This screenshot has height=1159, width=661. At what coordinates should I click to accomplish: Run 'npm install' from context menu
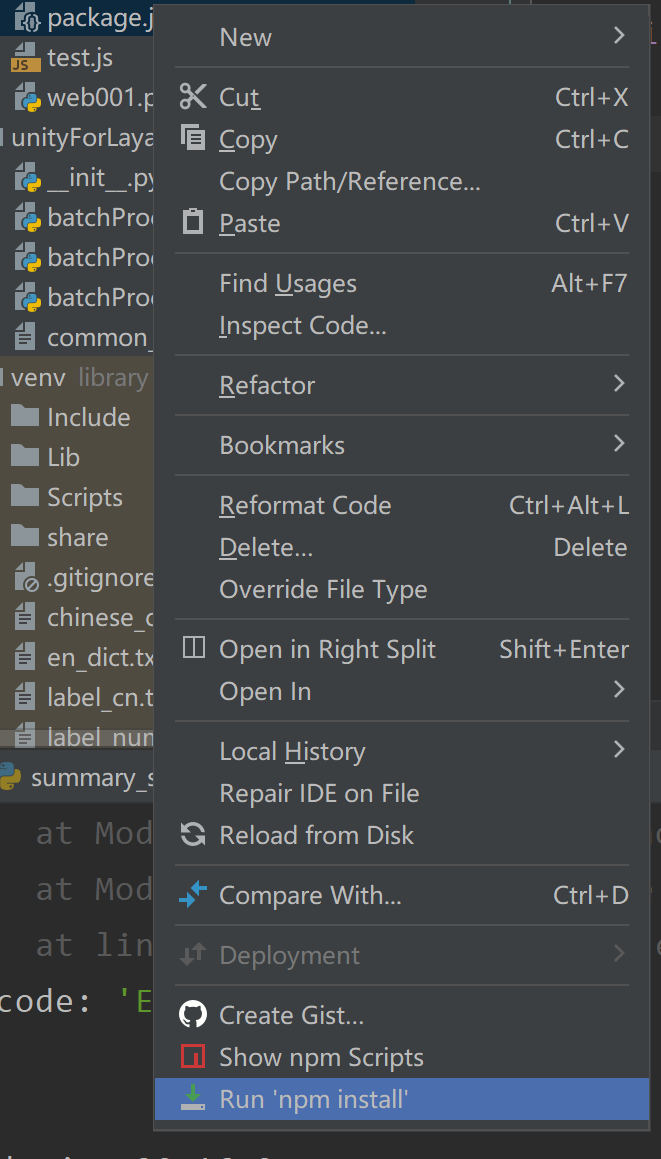(x=314, y=1099)
